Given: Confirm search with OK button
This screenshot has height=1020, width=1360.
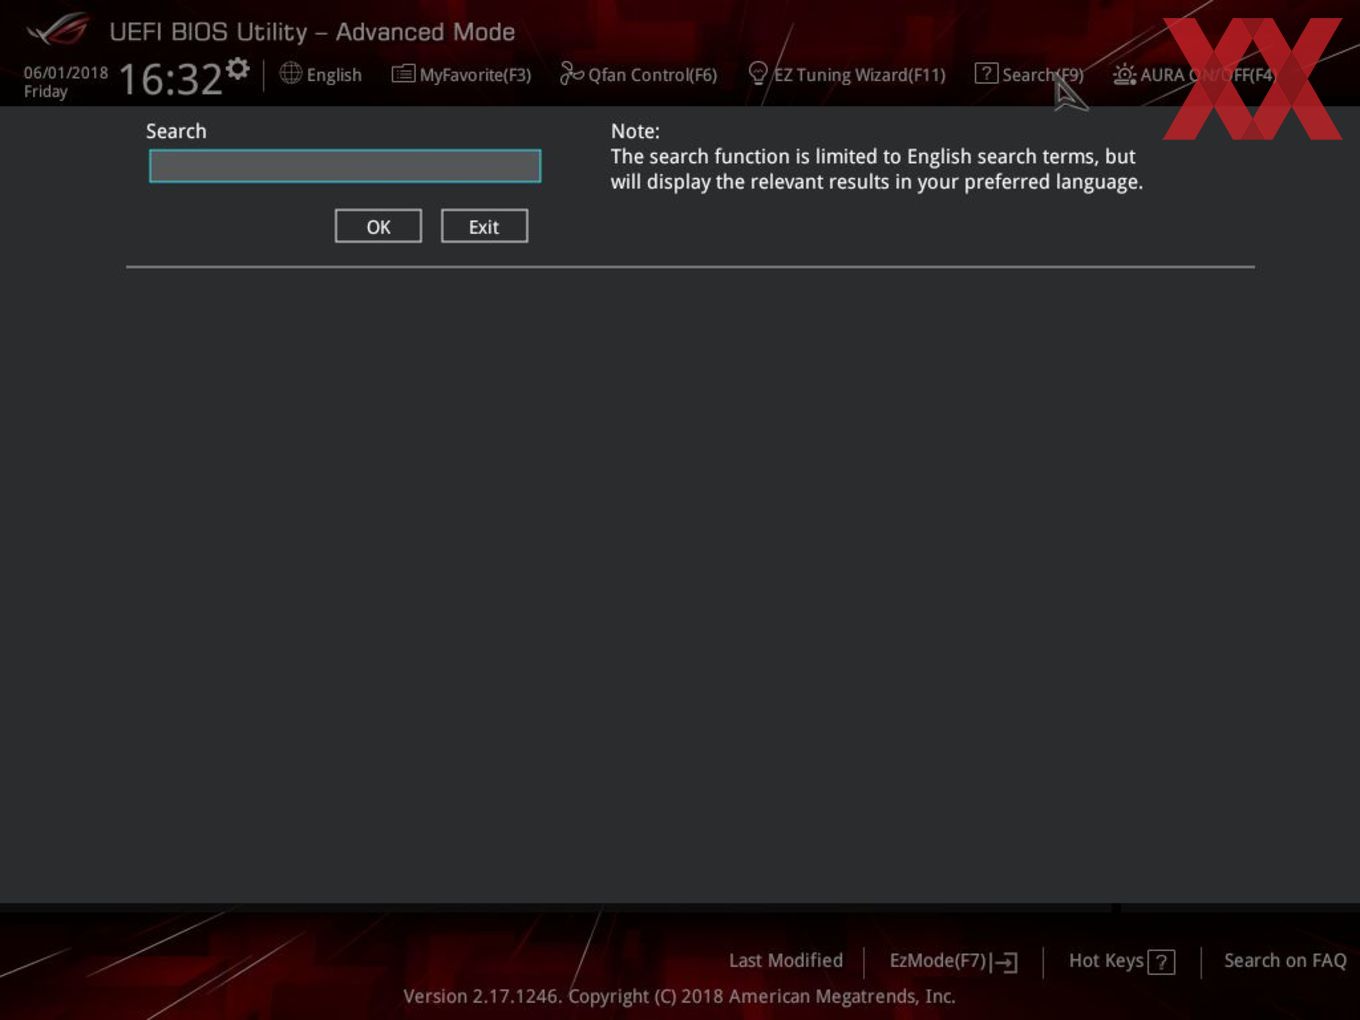Looking at the screenshot, I should pos(378,226).
